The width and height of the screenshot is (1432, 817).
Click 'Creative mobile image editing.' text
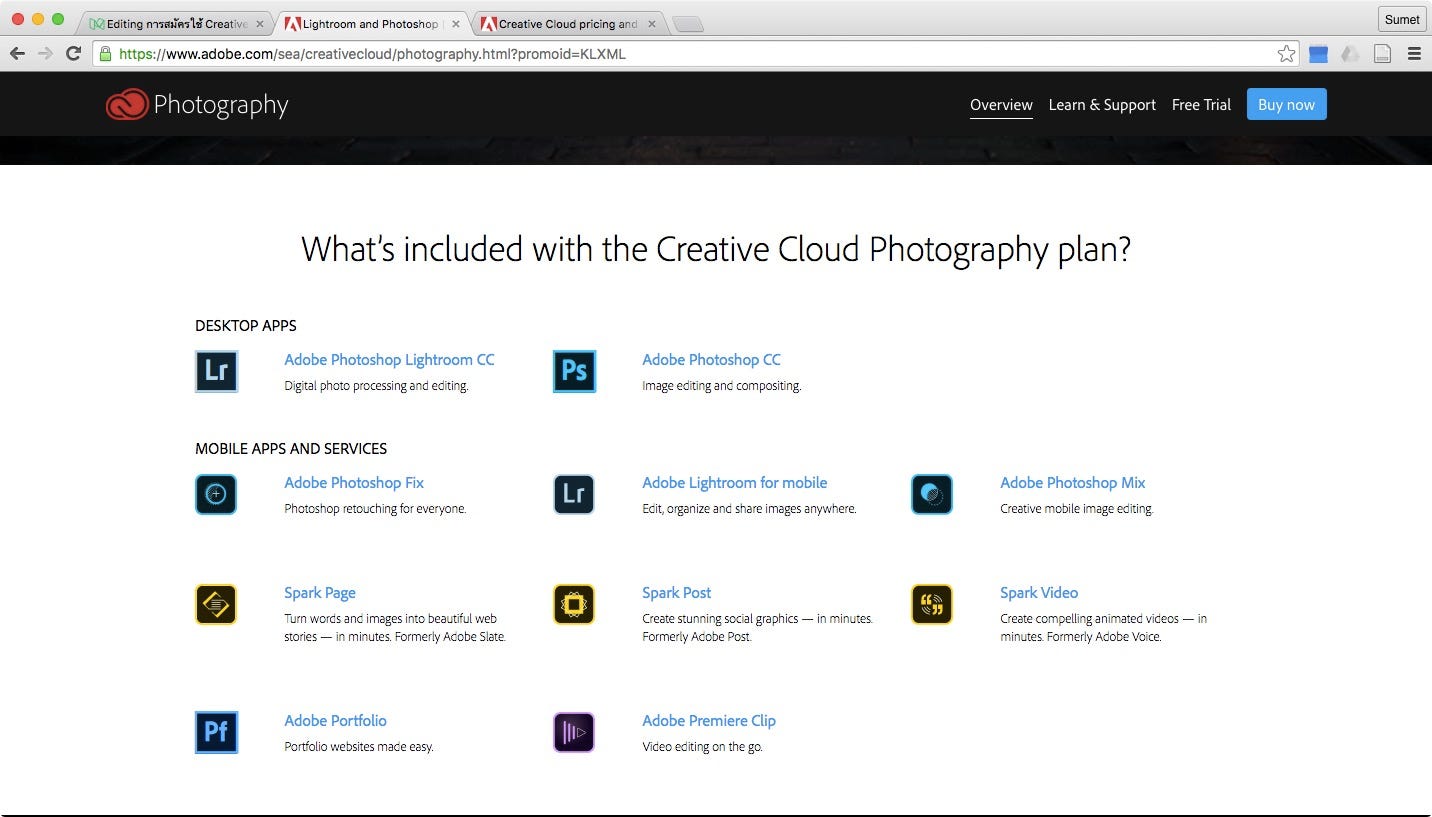point(1077,509)
